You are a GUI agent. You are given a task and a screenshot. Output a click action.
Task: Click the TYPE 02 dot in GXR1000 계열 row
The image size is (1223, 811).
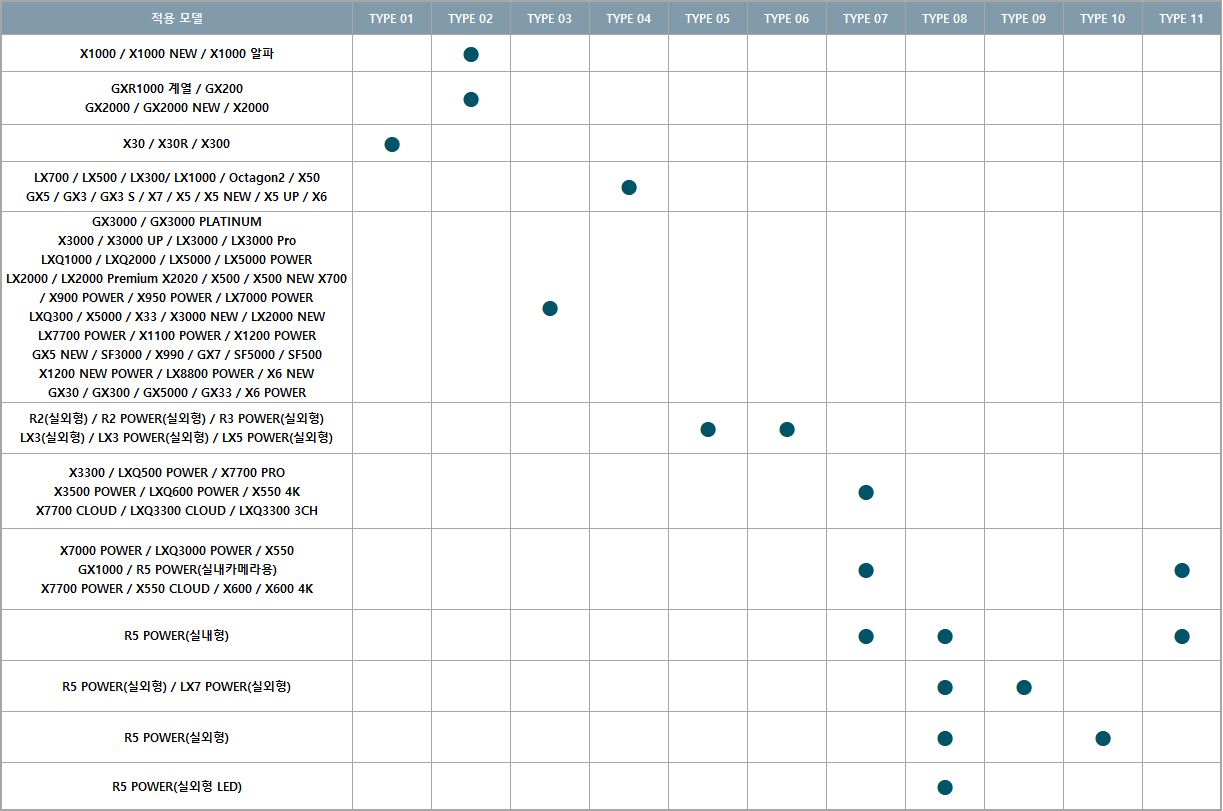pyautogui.click(x=471, y=99)
